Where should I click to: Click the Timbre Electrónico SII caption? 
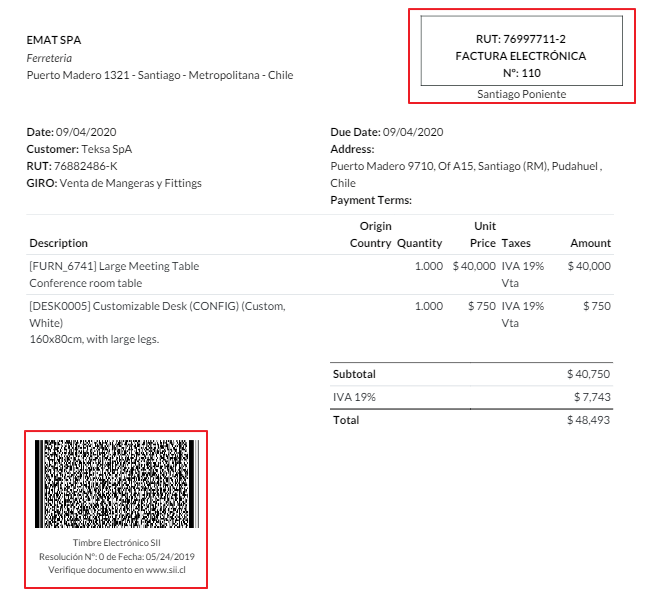pos(116,543)
